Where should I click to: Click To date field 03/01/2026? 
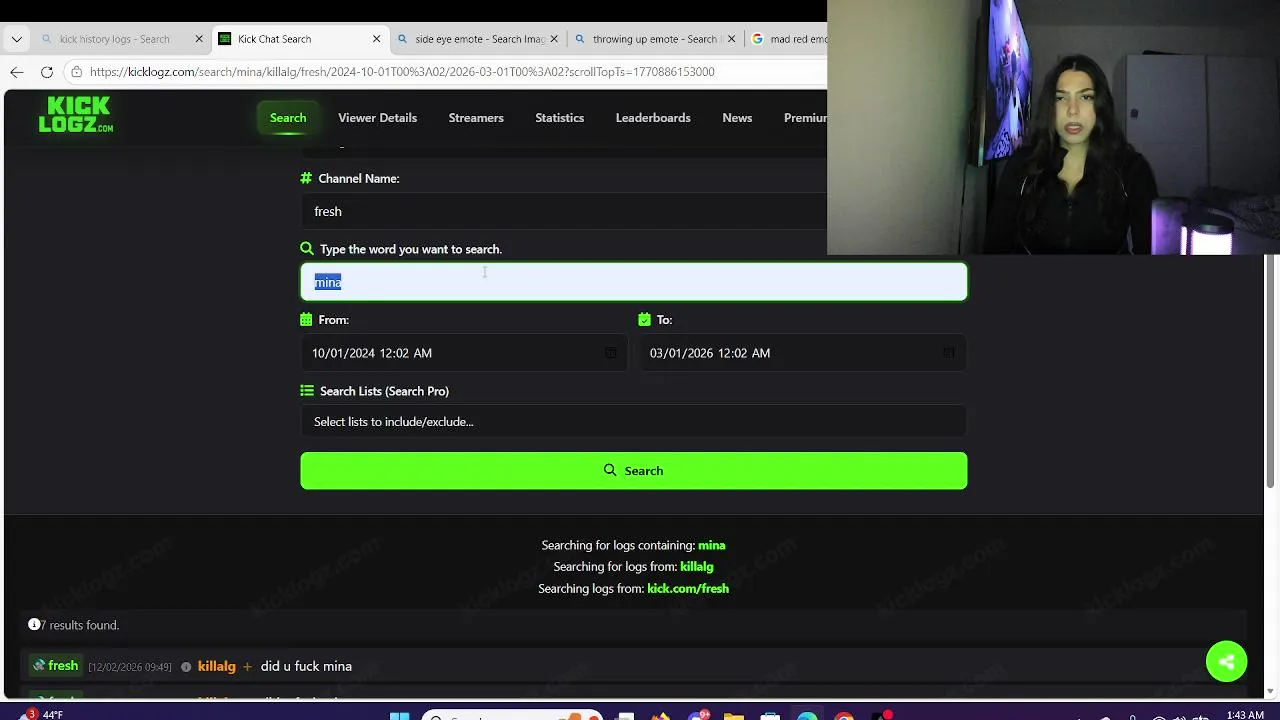(803, 353)
